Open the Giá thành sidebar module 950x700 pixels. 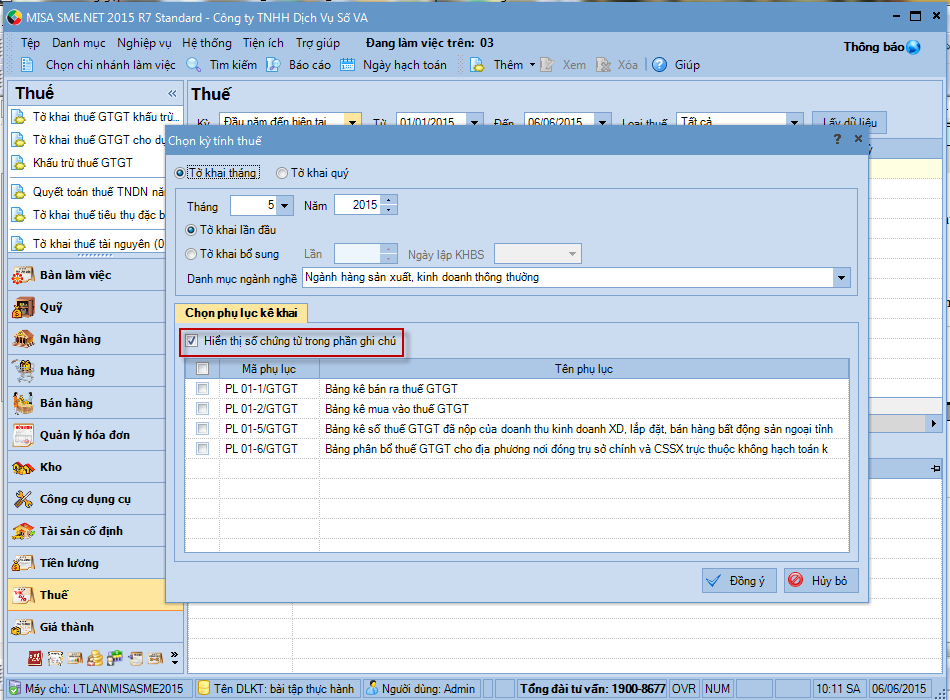click(96, 627)
